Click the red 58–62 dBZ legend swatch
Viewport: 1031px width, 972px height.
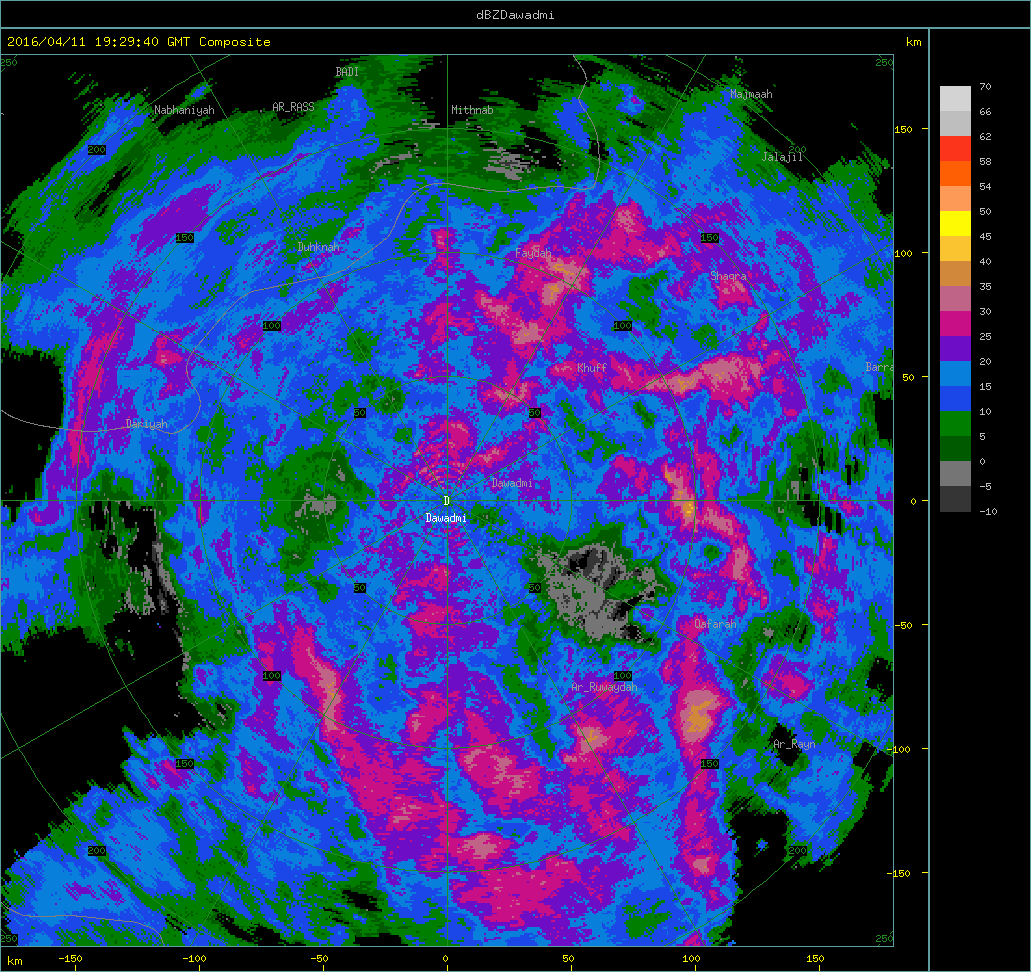[955, 149]
